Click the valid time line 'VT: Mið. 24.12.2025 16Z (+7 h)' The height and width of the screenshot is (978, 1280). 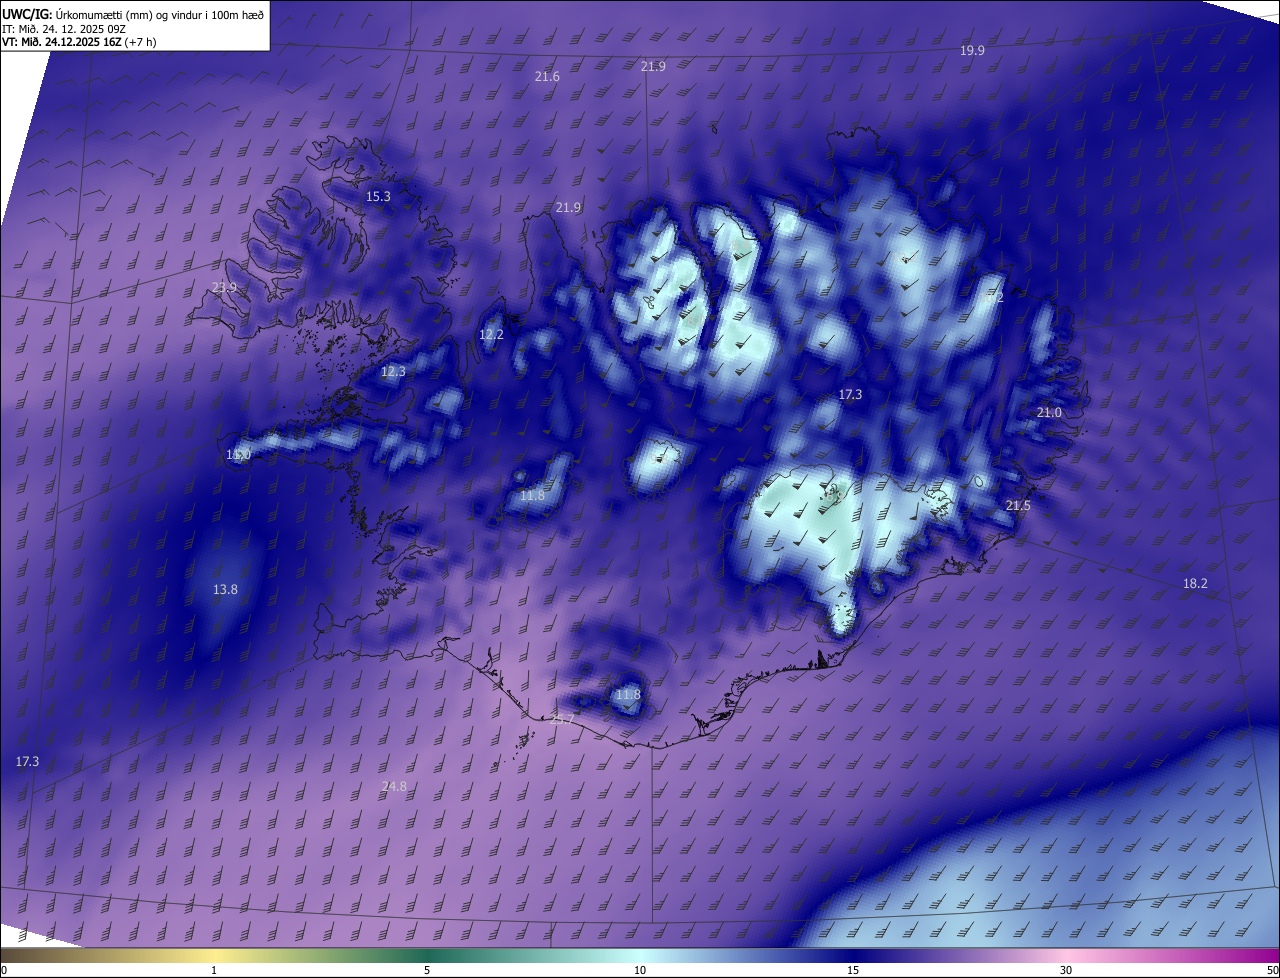(79, 42)
